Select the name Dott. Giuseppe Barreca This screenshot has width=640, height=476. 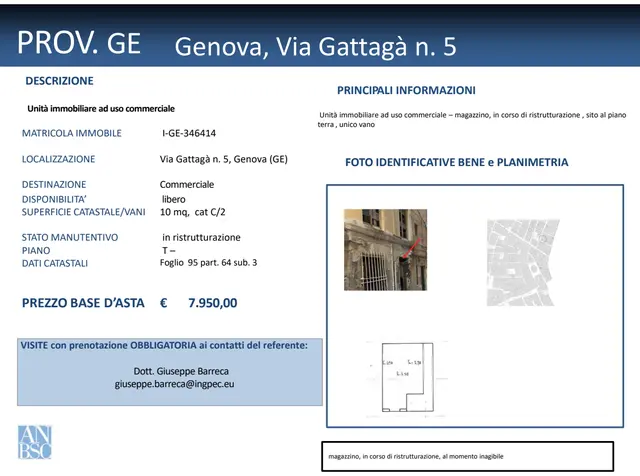point(181,371)
